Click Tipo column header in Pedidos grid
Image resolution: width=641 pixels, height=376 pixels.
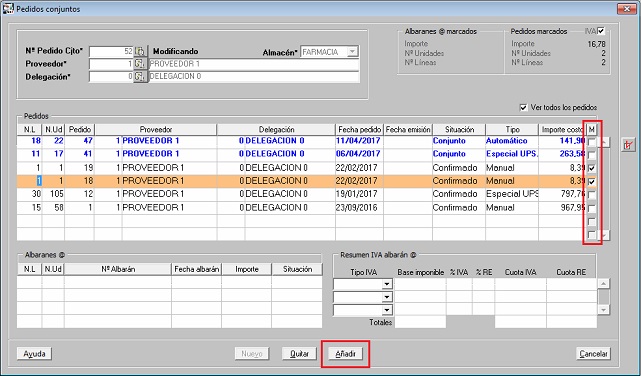click(x=512, y=130)
